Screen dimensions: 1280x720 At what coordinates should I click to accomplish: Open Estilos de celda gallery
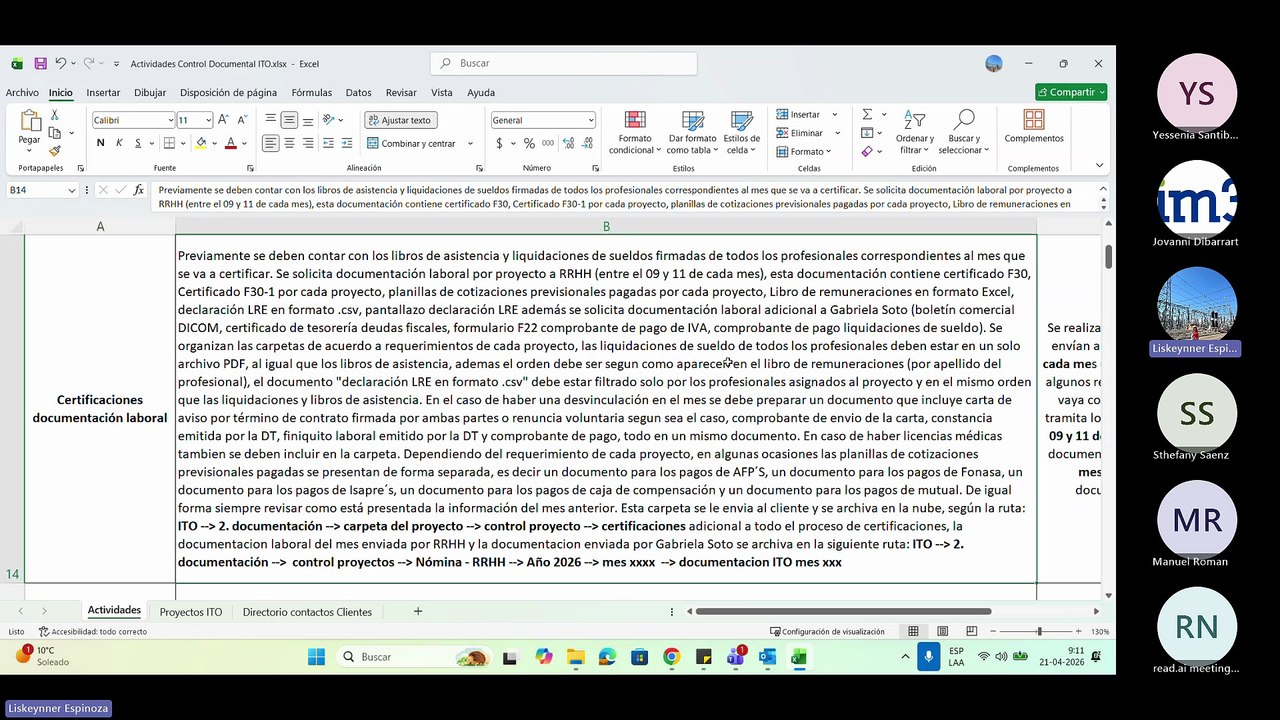point(742,132)
